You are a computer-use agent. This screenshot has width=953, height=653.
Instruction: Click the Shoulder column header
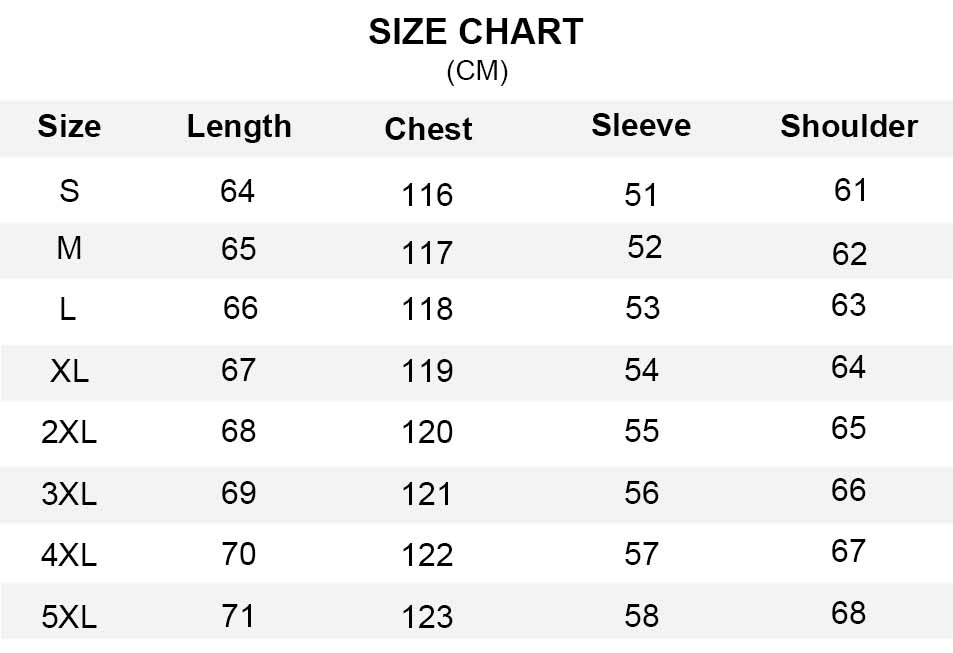tap(849, 126)
